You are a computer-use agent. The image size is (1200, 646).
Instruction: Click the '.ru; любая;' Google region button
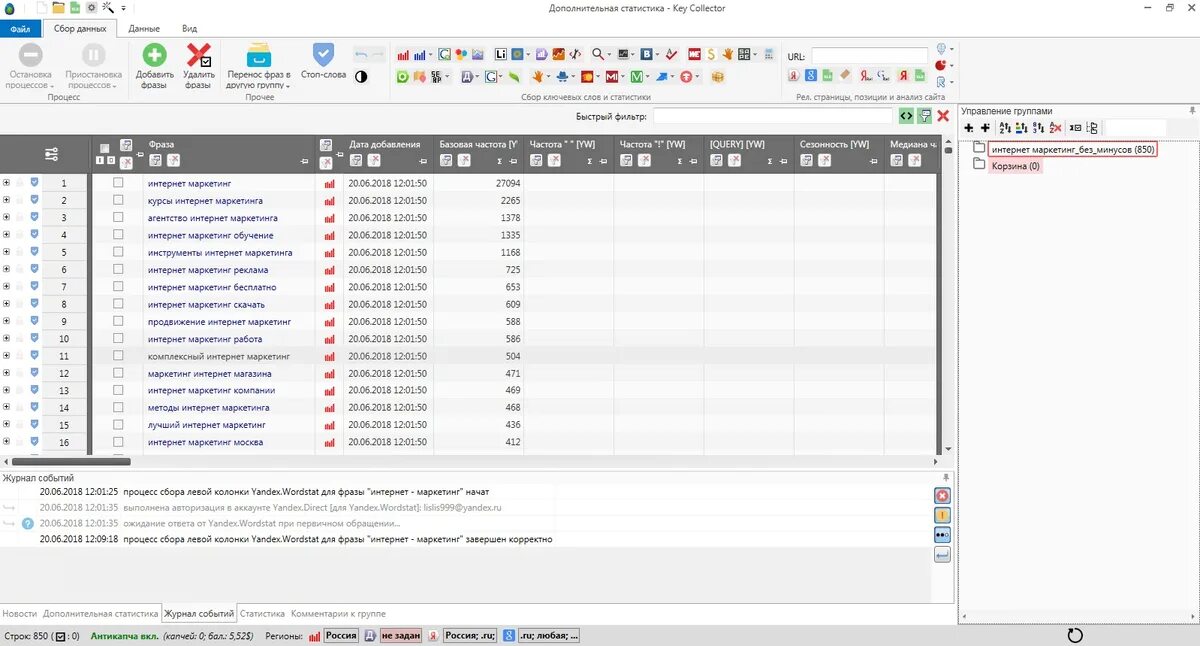(x=549, y=636)
